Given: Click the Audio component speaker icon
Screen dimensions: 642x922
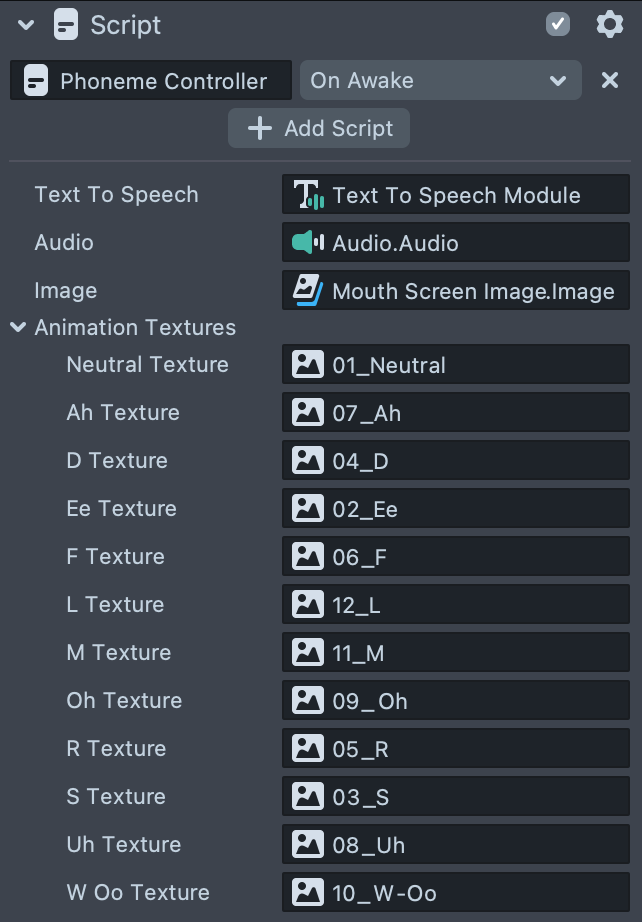Looking at the screenshot, I should pyautogui.click(x=308, y=242).
